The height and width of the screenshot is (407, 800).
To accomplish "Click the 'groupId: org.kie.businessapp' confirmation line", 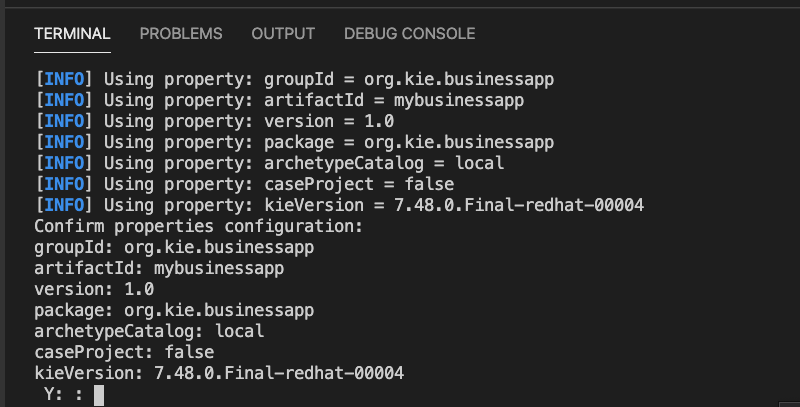I will click(174, 247).
